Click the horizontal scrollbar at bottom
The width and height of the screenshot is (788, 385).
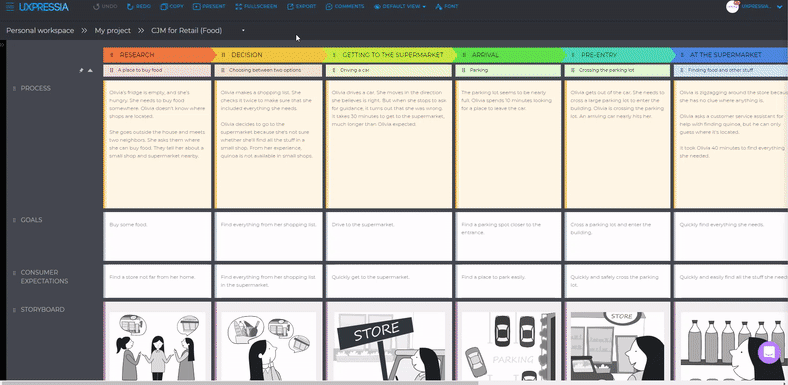239,383
